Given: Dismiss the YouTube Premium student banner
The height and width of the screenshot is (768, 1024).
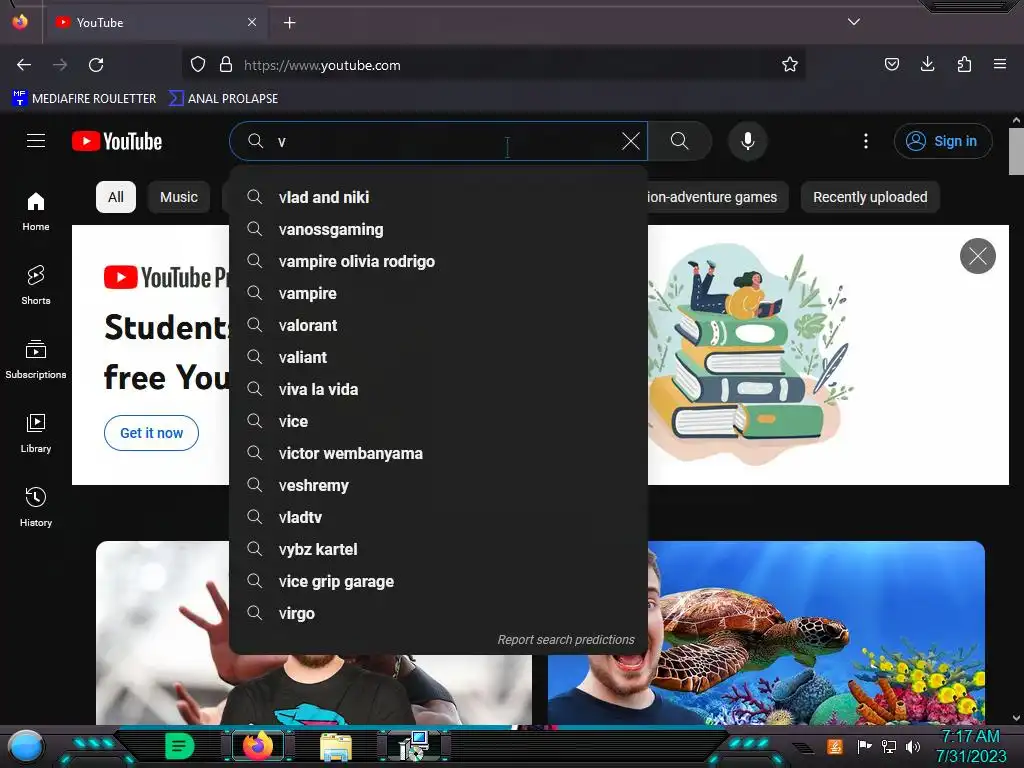Looking at the screenshot, I should [x=978, y=256].
